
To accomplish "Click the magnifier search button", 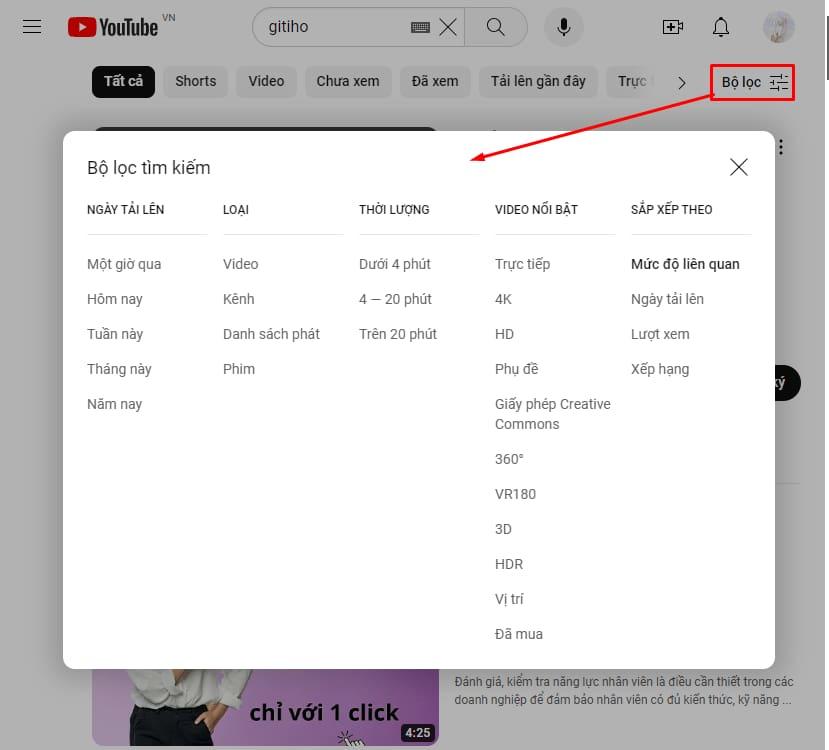I will pyautogui.click(x=495, y=26).
